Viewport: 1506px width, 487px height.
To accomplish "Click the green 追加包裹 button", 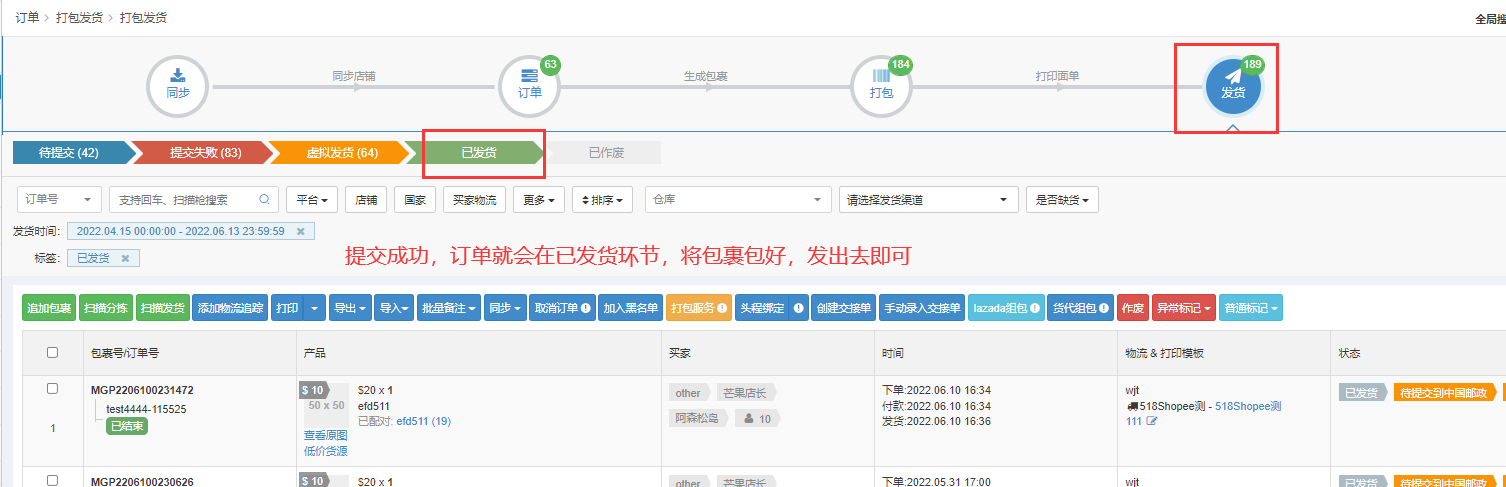I will pos(49,308).
